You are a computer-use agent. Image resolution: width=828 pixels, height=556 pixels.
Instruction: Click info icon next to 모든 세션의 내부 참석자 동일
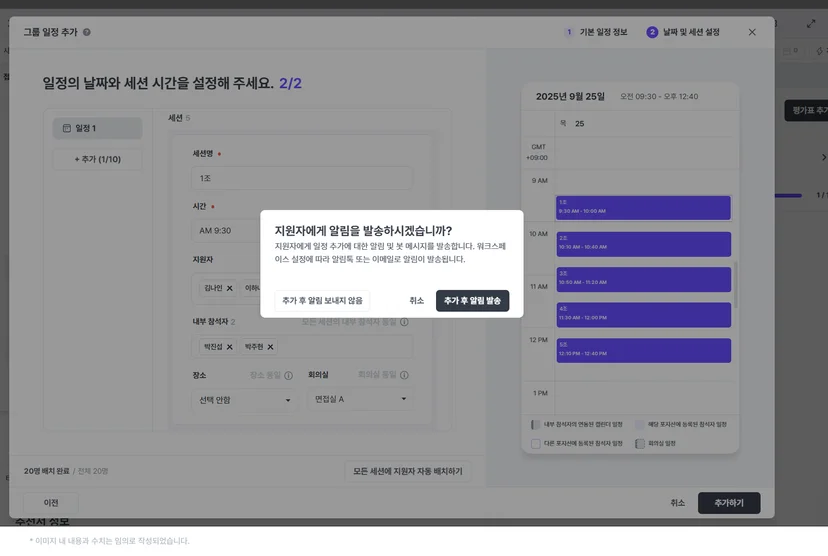(x=404, y=322)
